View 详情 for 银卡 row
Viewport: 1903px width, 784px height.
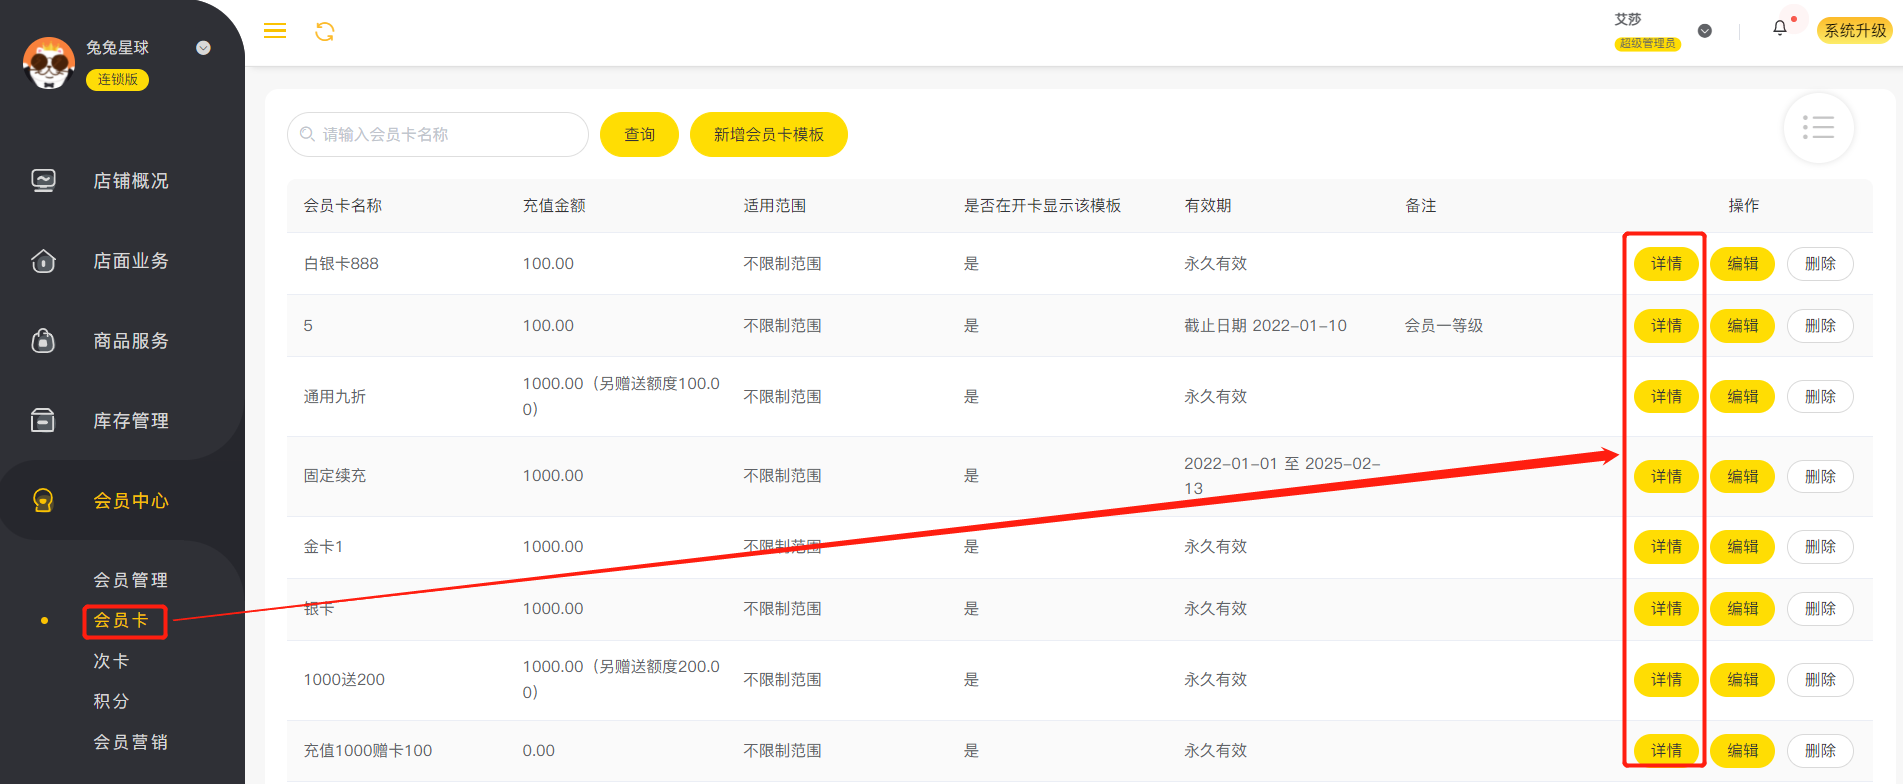[1666, 609]
